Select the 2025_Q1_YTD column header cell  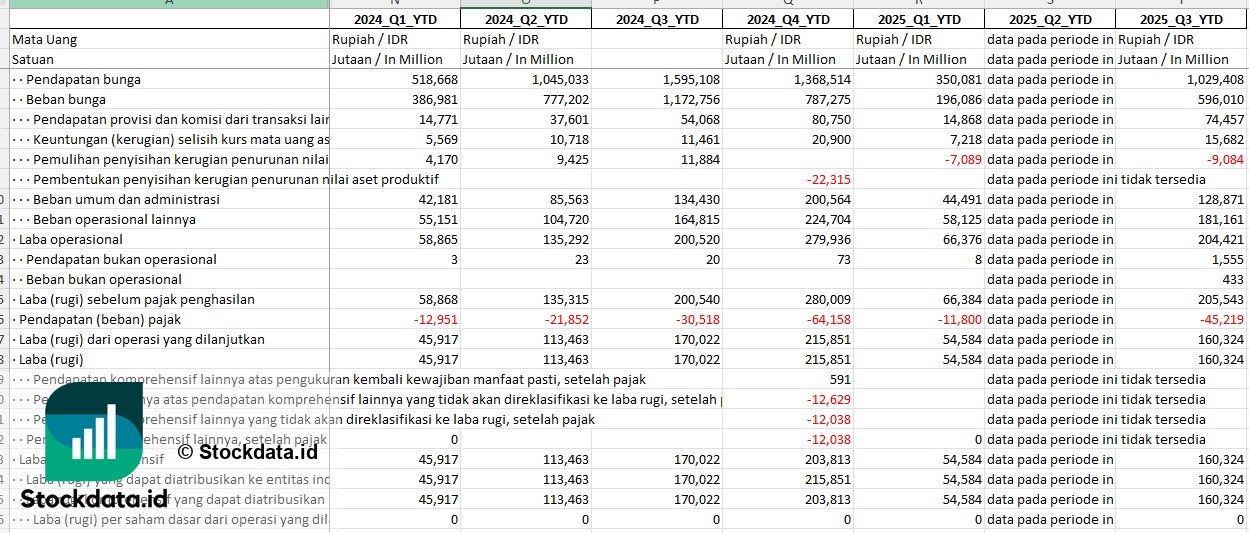[x=919, y=19]
